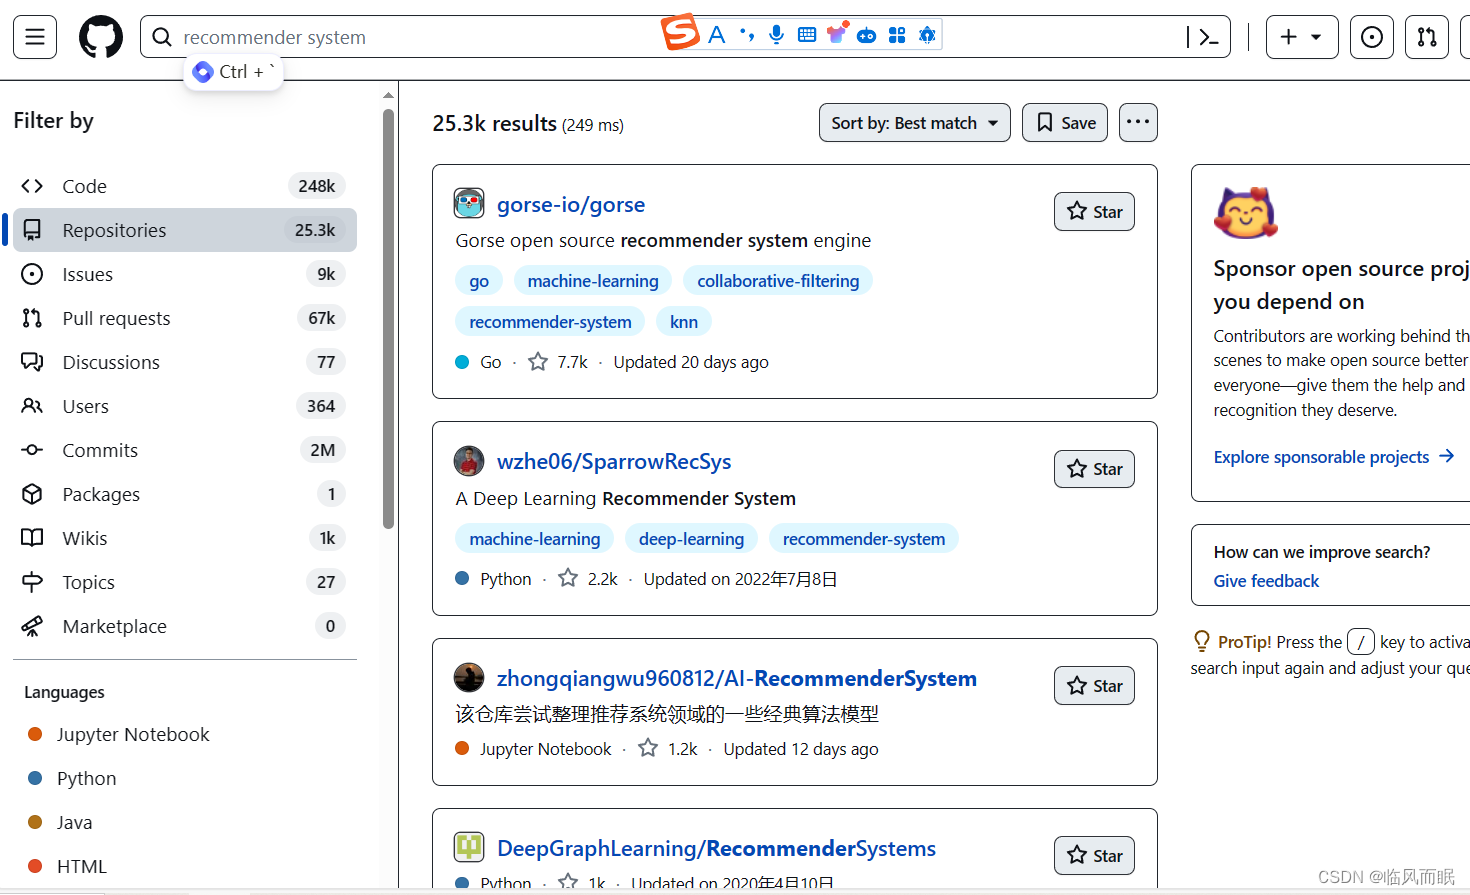Open the Pull requests icon in header
Screen dimensions: 1470x895
(1427, 37)
